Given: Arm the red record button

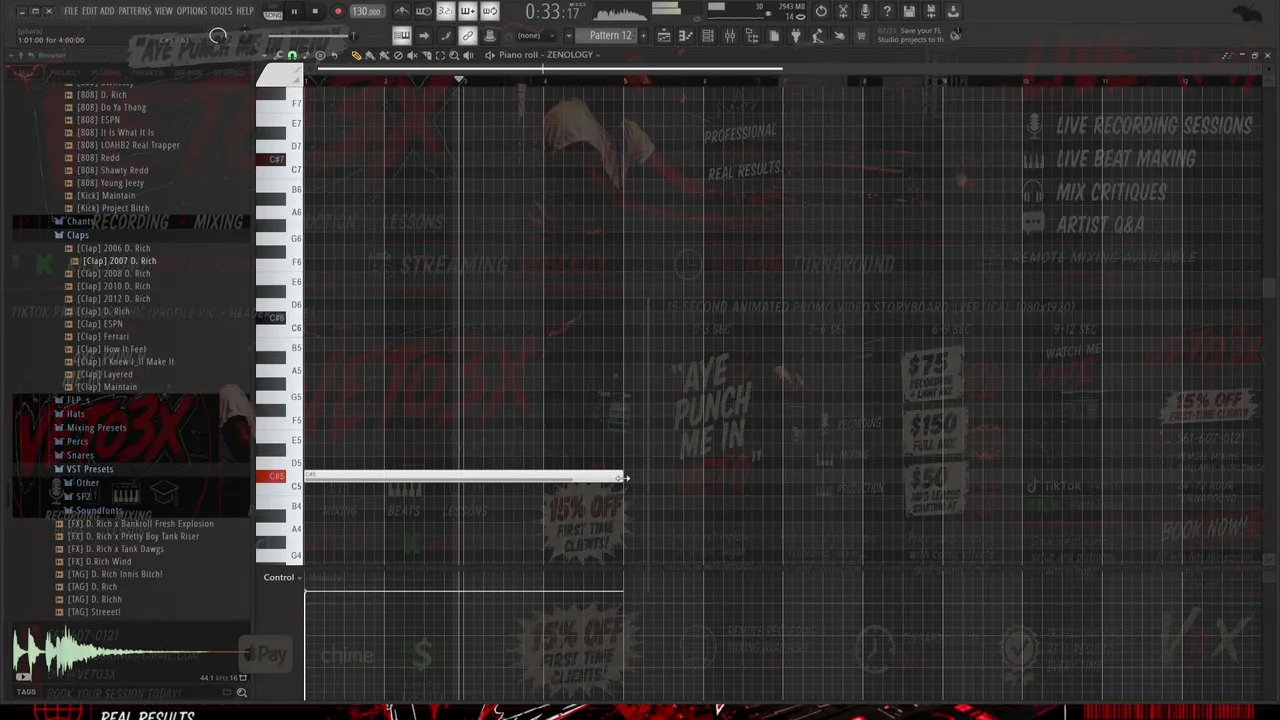Looking at the screenshot, I should coord(338,12).
